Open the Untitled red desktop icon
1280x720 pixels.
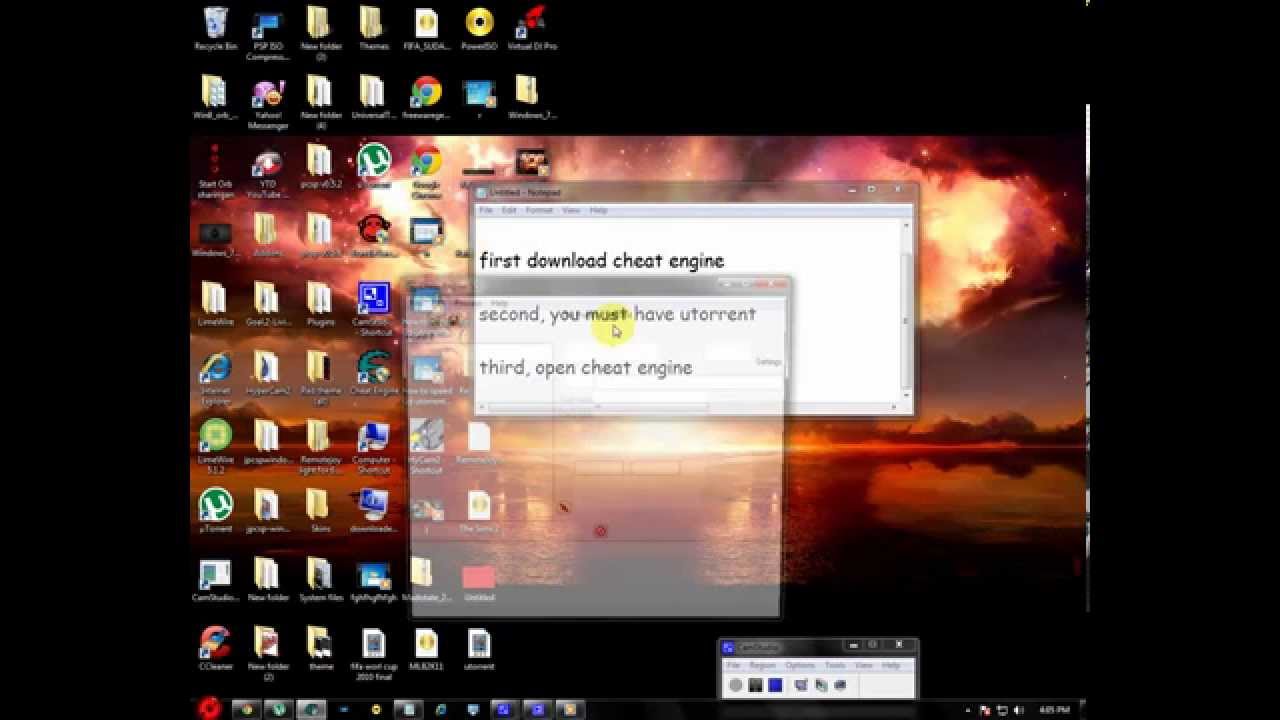[x=479, y=584]
